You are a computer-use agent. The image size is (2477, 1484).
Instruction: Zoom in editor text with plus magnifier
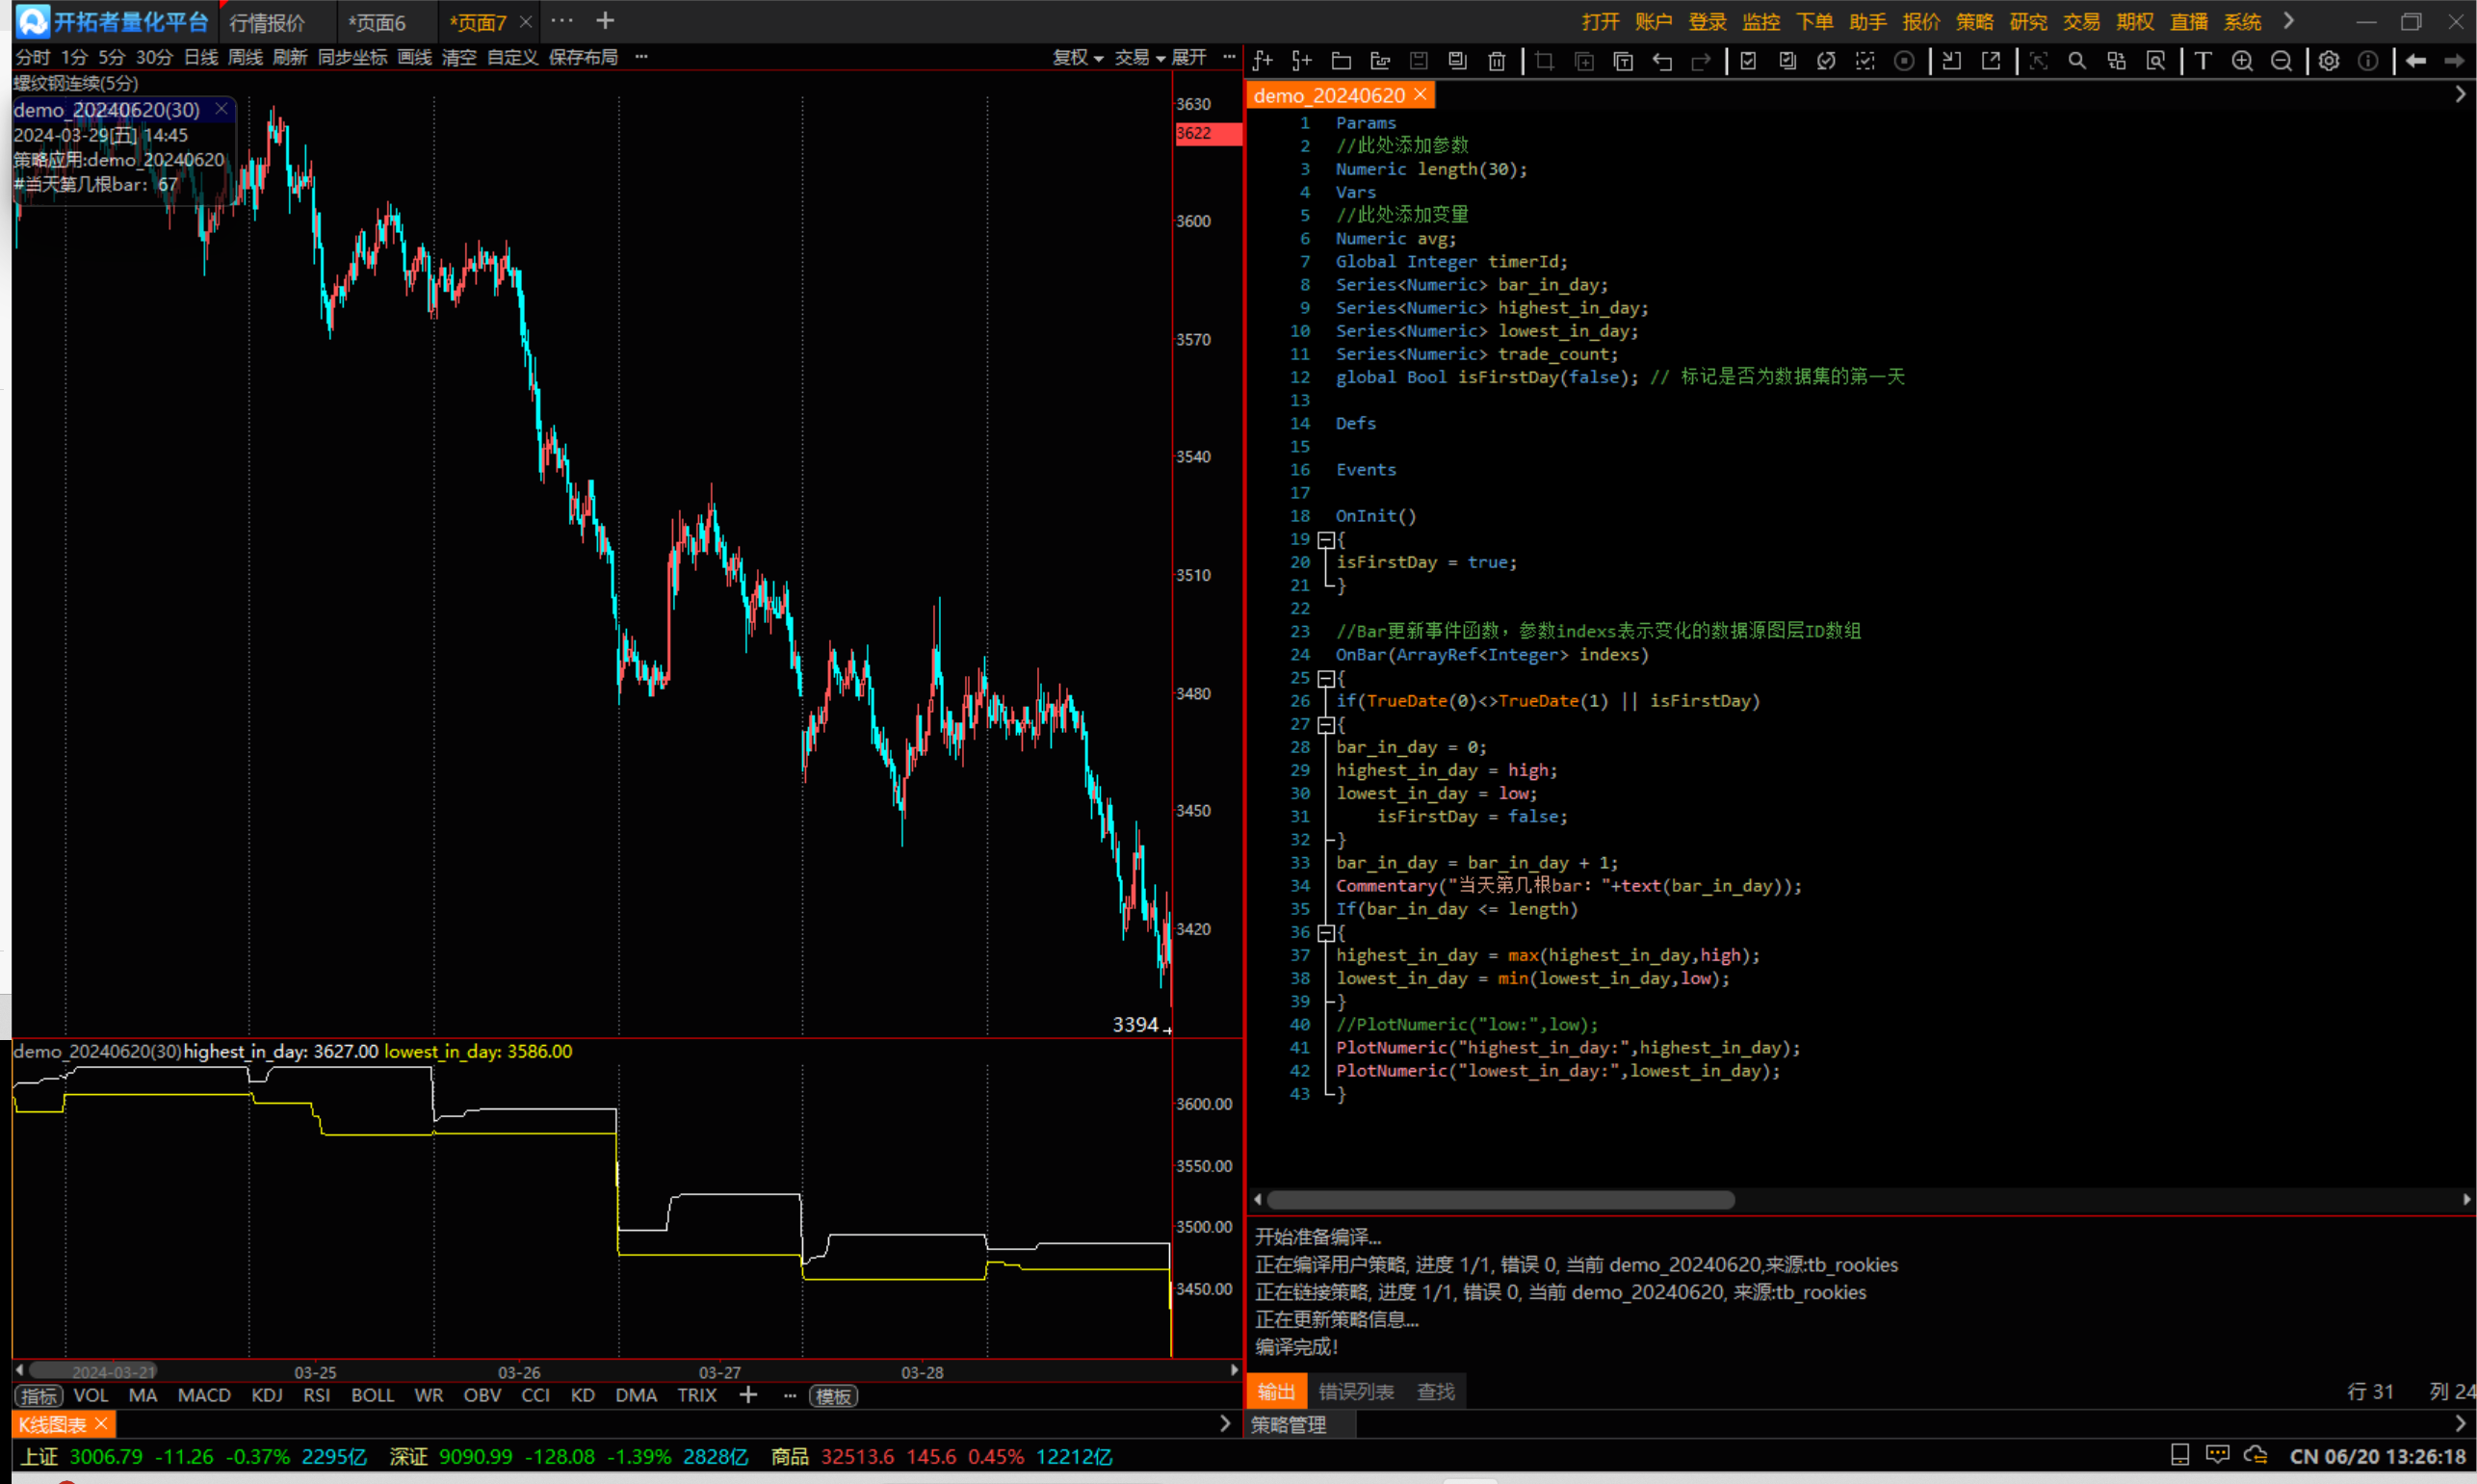click(2242, 61)
